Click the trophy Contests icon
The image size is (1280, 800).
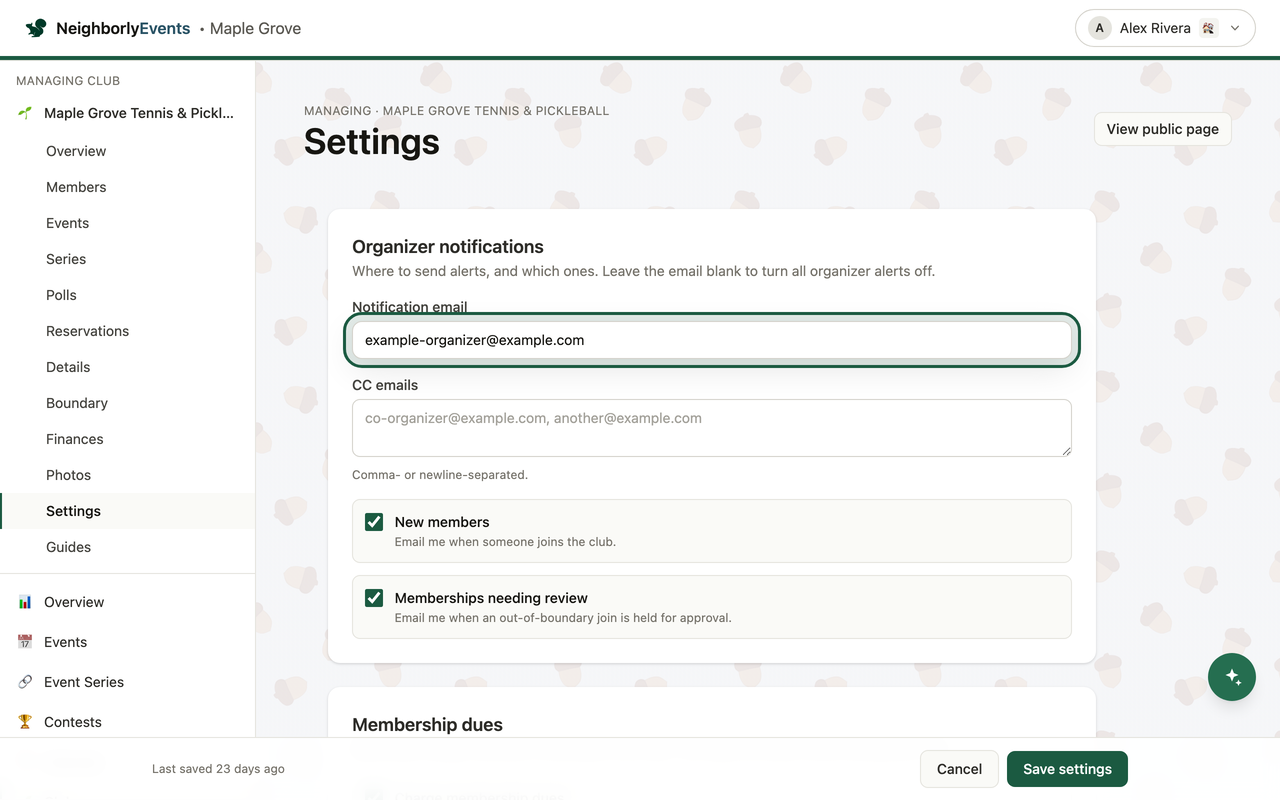(25, 722)
